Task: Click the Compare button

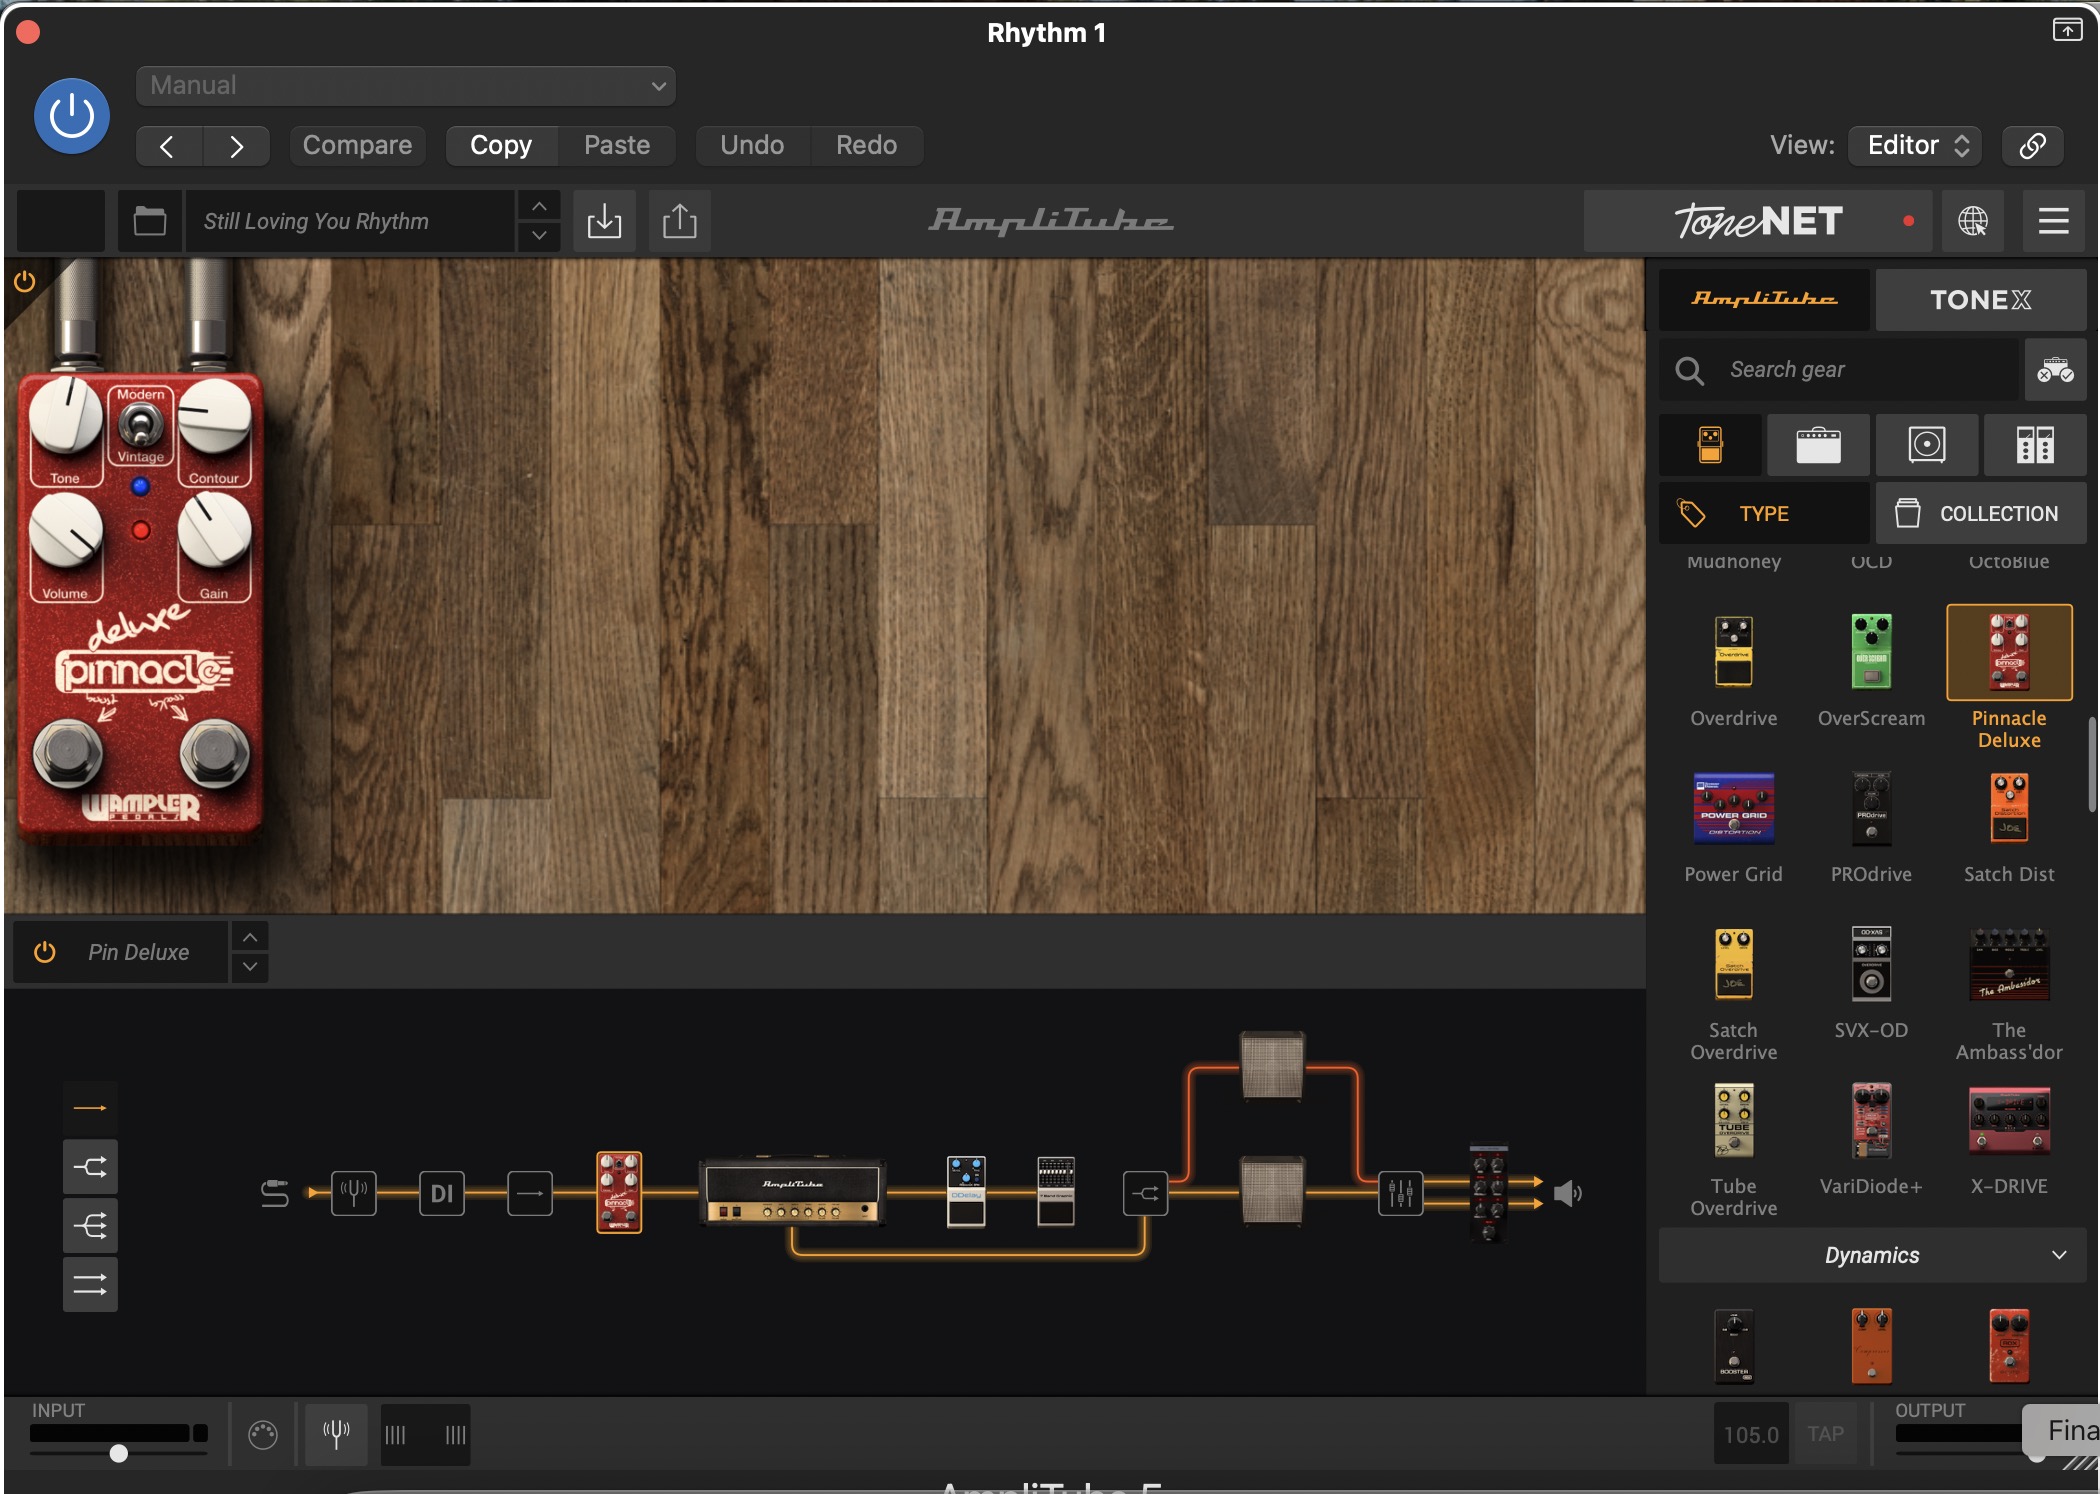Action: coord(357,146)
